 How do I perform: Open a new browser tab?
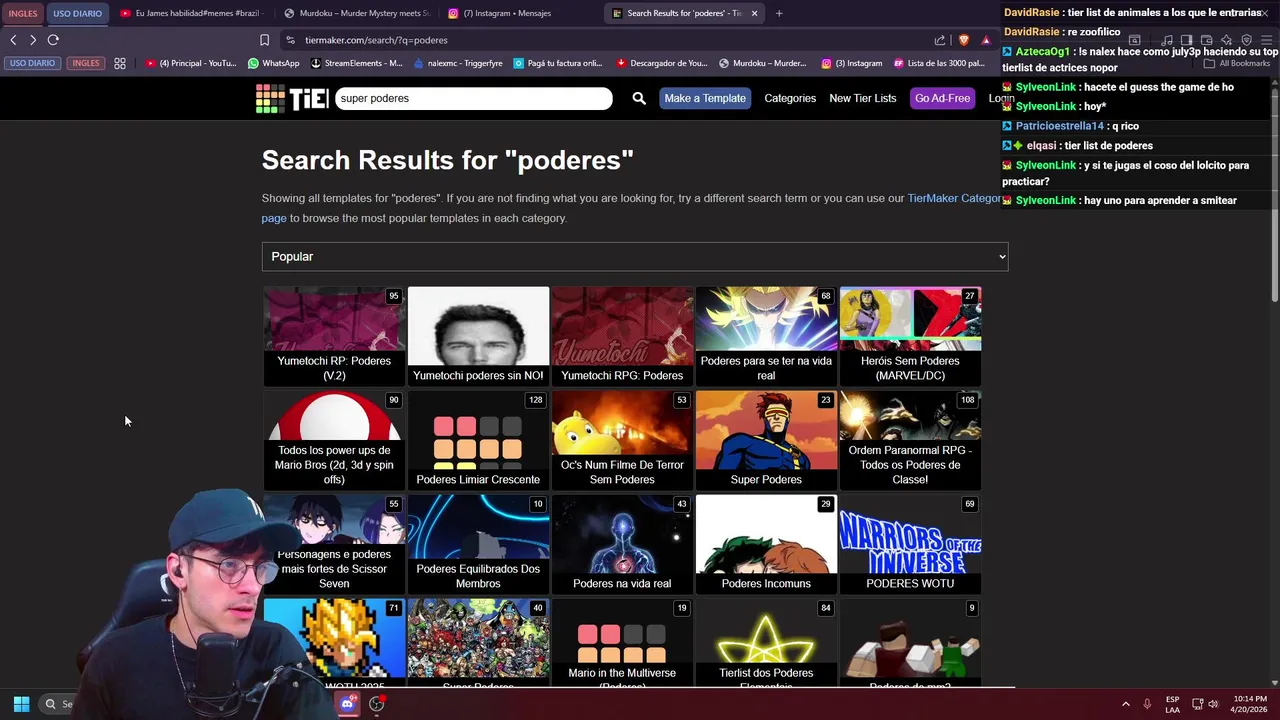(779, 13)
